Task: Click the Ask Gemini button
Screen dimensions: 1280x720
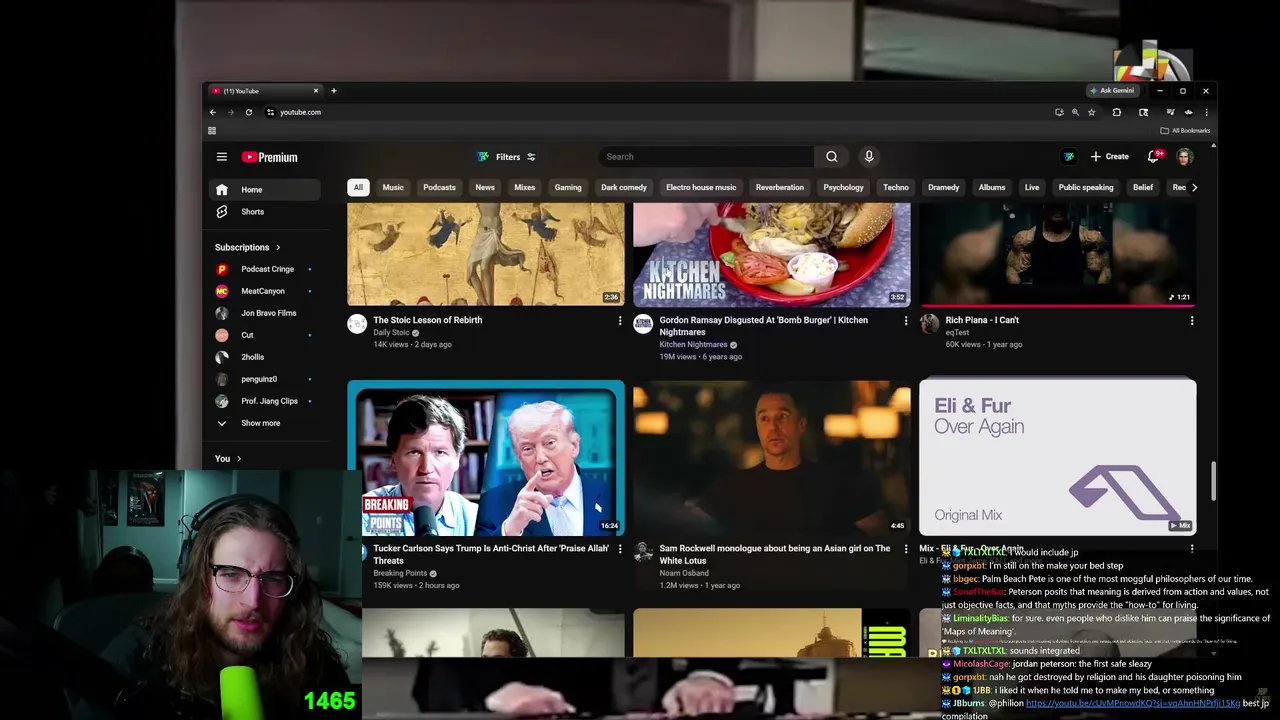Action: (1113, 91)
